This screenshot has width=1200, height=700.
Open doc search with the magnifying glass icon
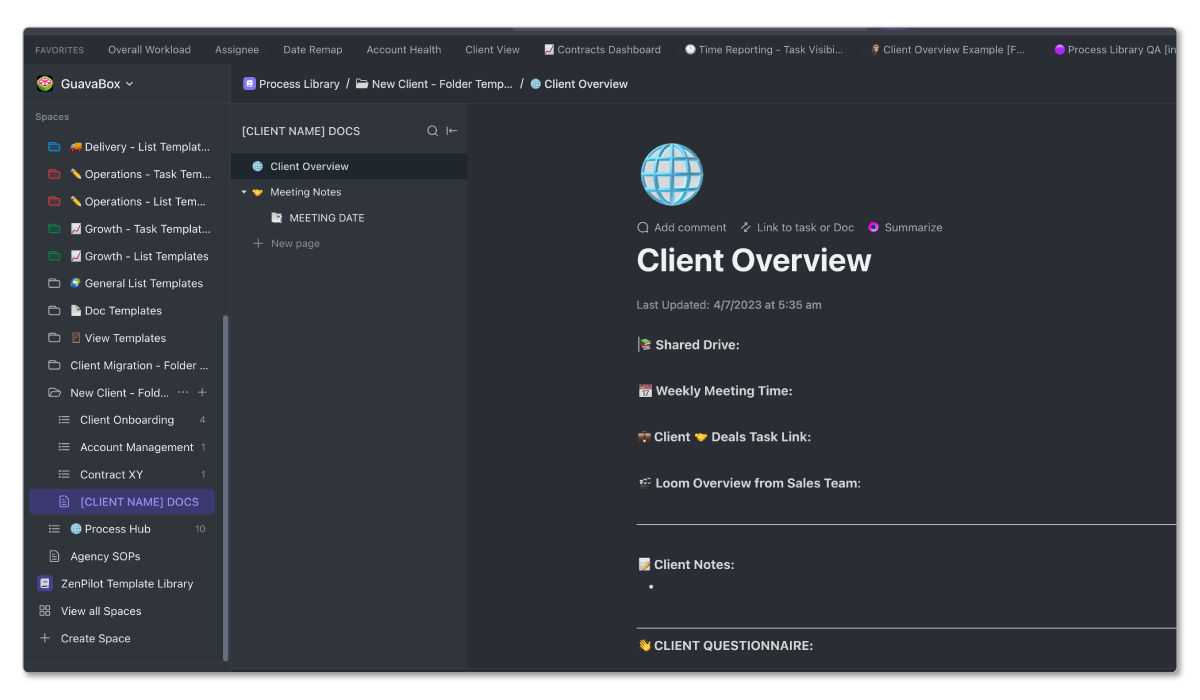(432, 130)
